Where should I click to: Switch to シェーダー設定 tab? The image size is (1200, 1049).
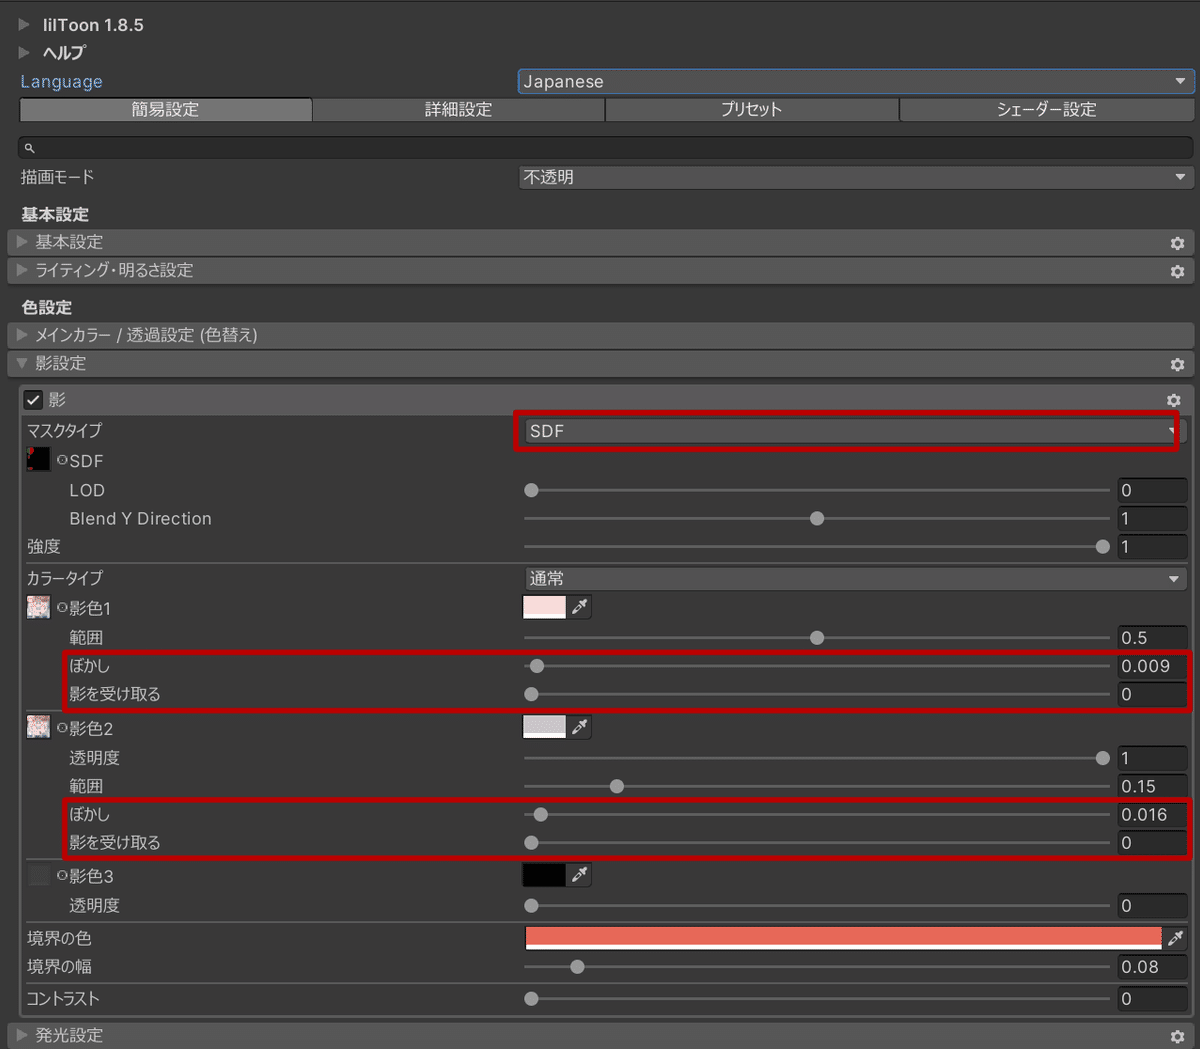1047,109
